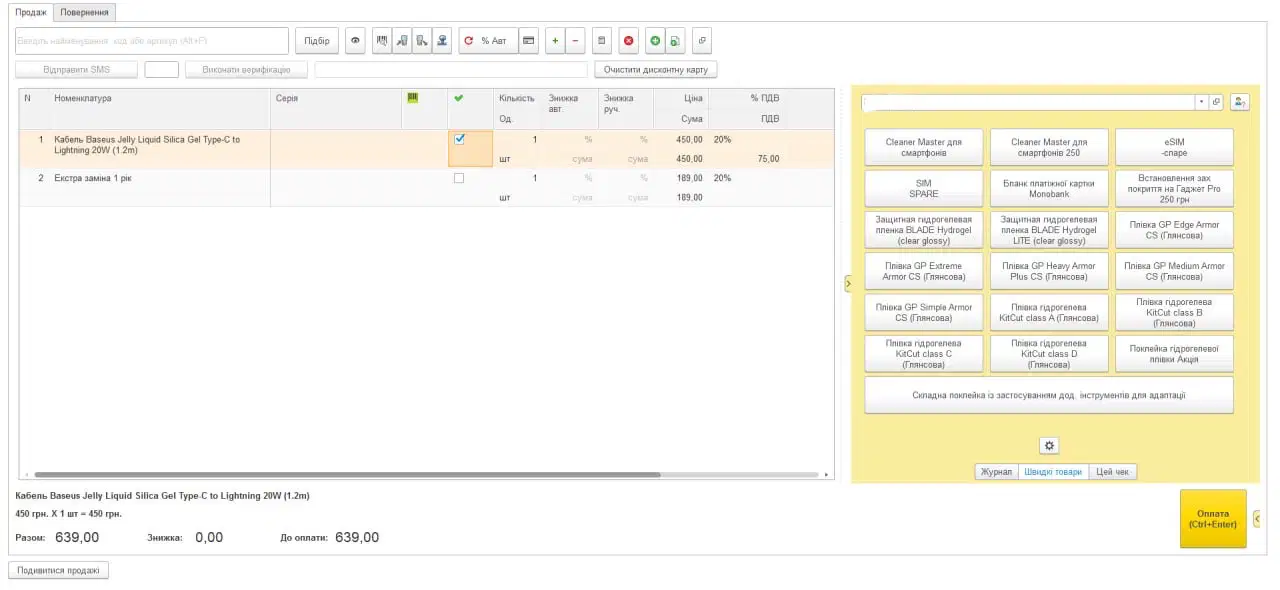Open the Журнал tab
The height and width of the screenshot is (590, 1280).
pos(996,472)
